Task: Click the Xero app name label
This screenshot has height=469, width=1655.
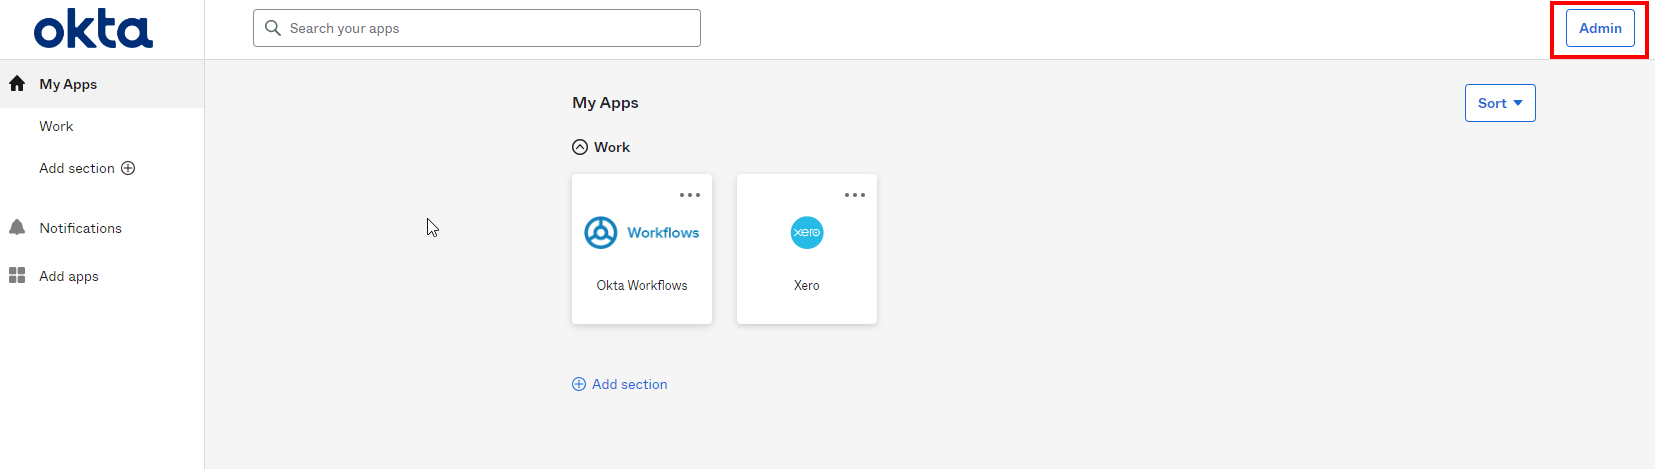Action: pyautogui.click(x=807, y=285)
